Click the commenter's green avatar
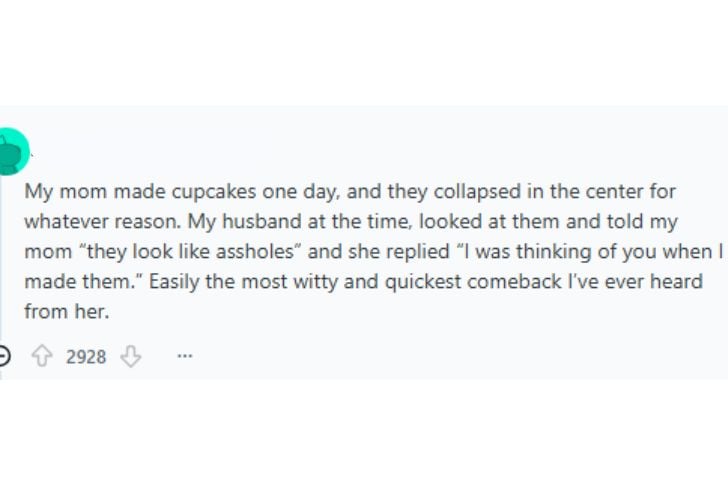728x485 pixels. point(12,152)
